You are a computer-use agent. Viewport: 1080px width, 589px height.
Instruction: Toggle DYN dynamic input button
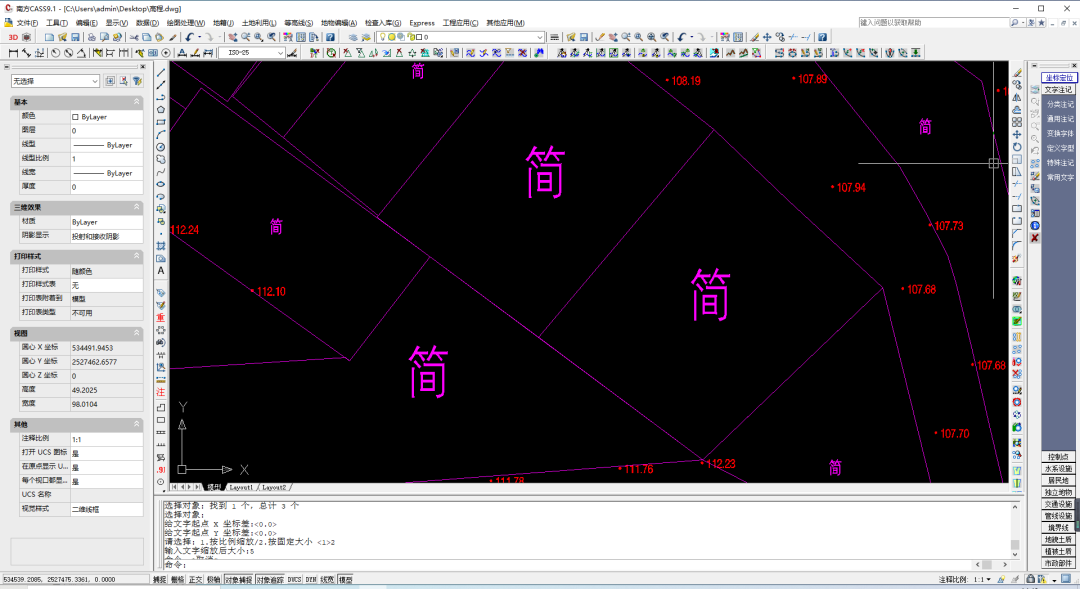(x=311, y=580)
